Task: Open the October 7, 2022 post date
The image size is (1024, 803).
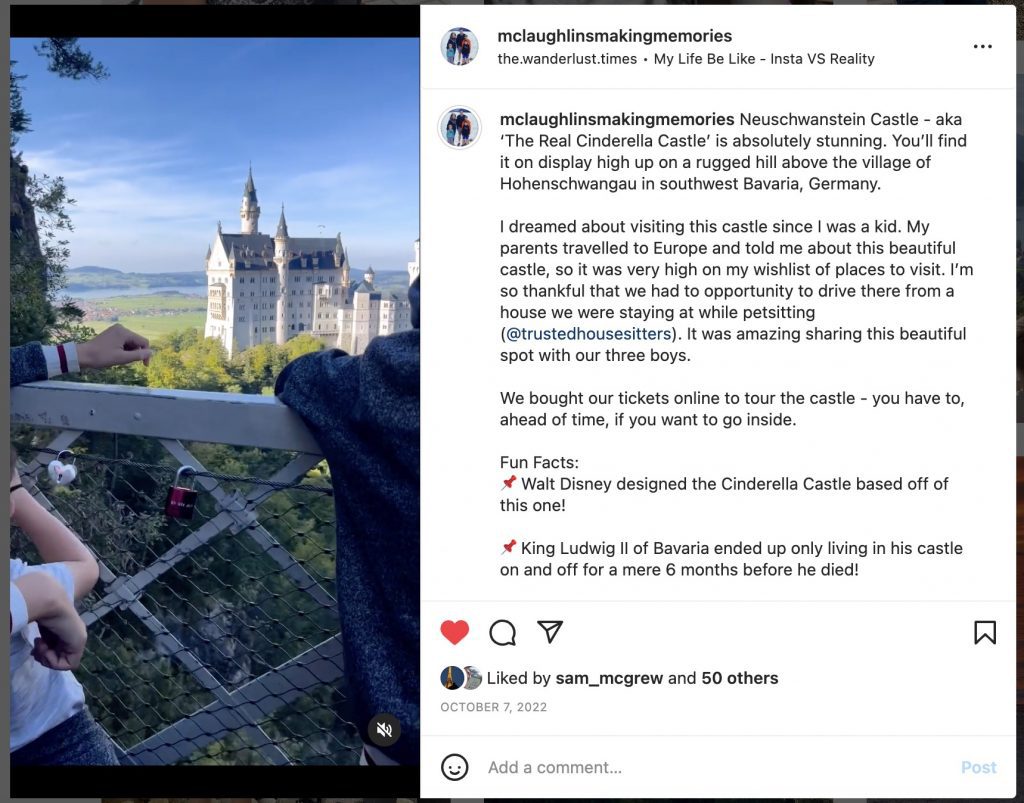Action: tap(494, 707)
